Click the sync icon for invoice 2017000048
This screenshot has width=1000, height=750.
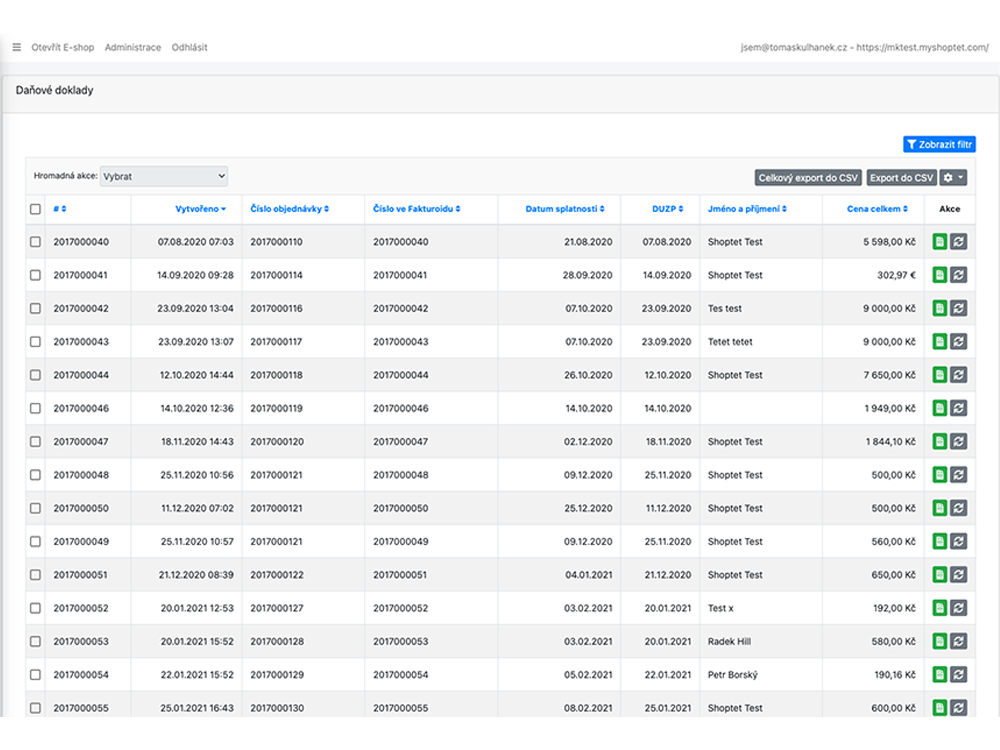point(959,474)
